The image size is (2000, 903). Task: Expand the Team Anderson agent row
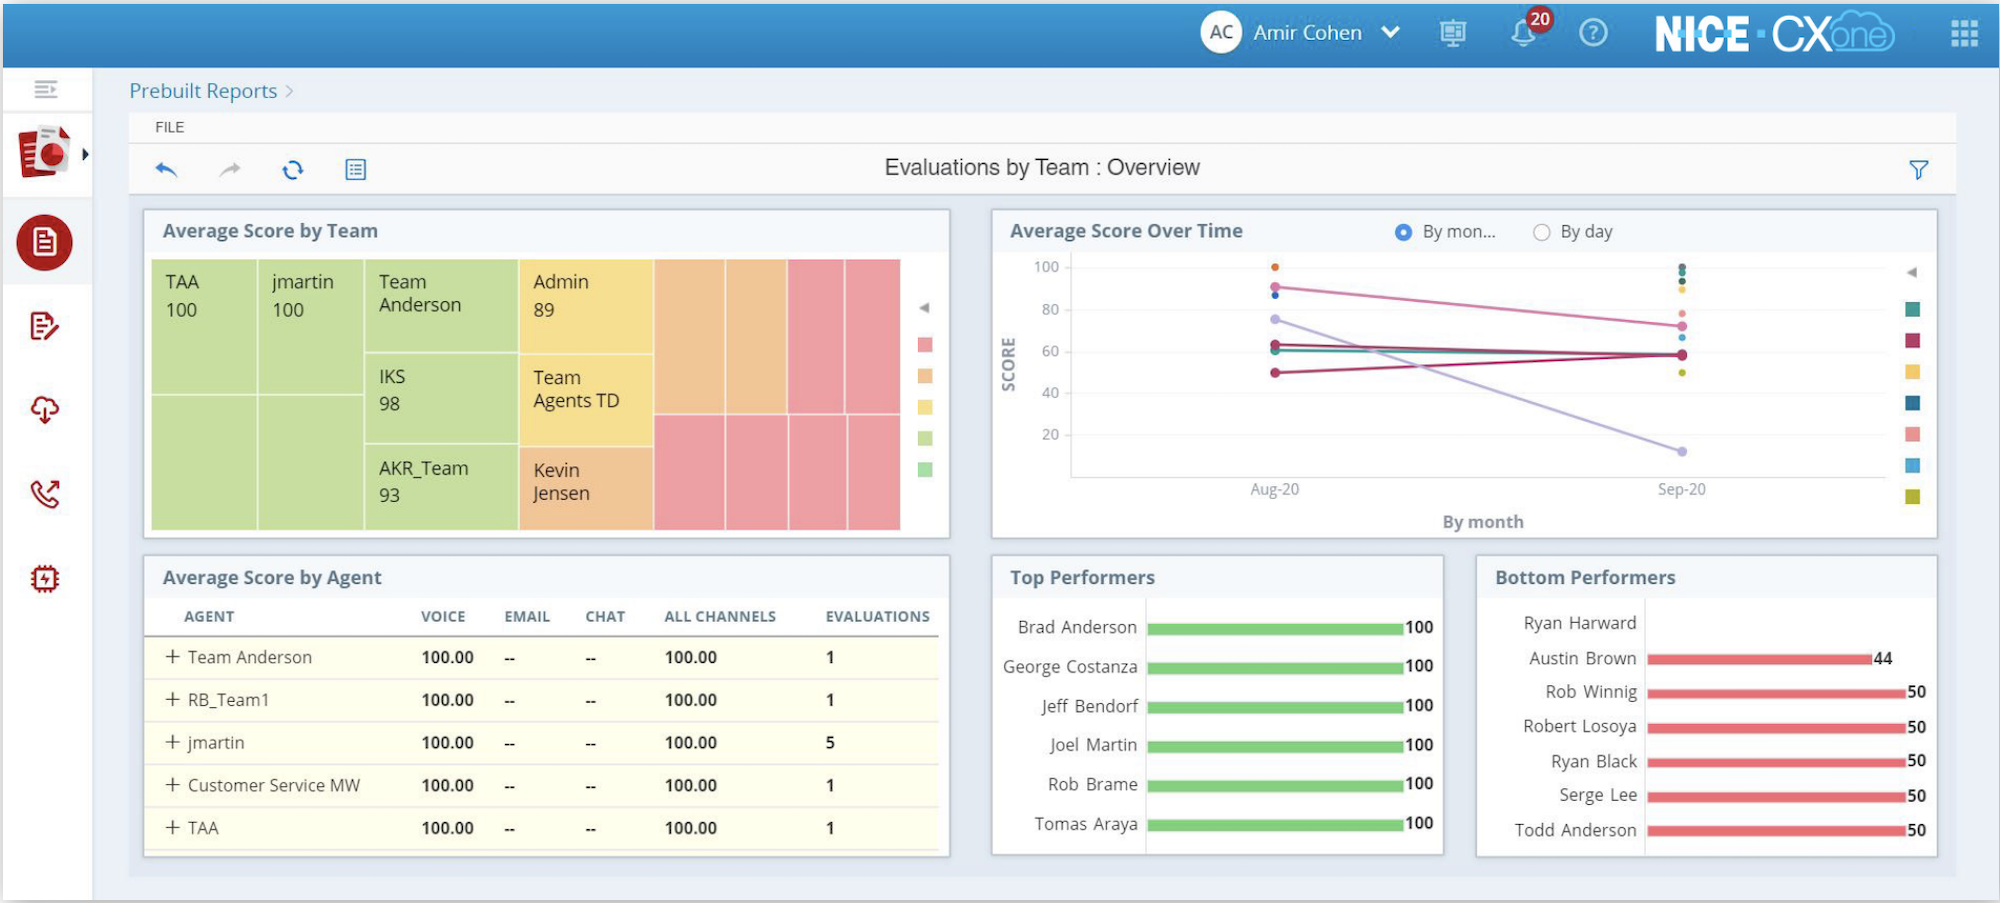click(x=172, y=657)
